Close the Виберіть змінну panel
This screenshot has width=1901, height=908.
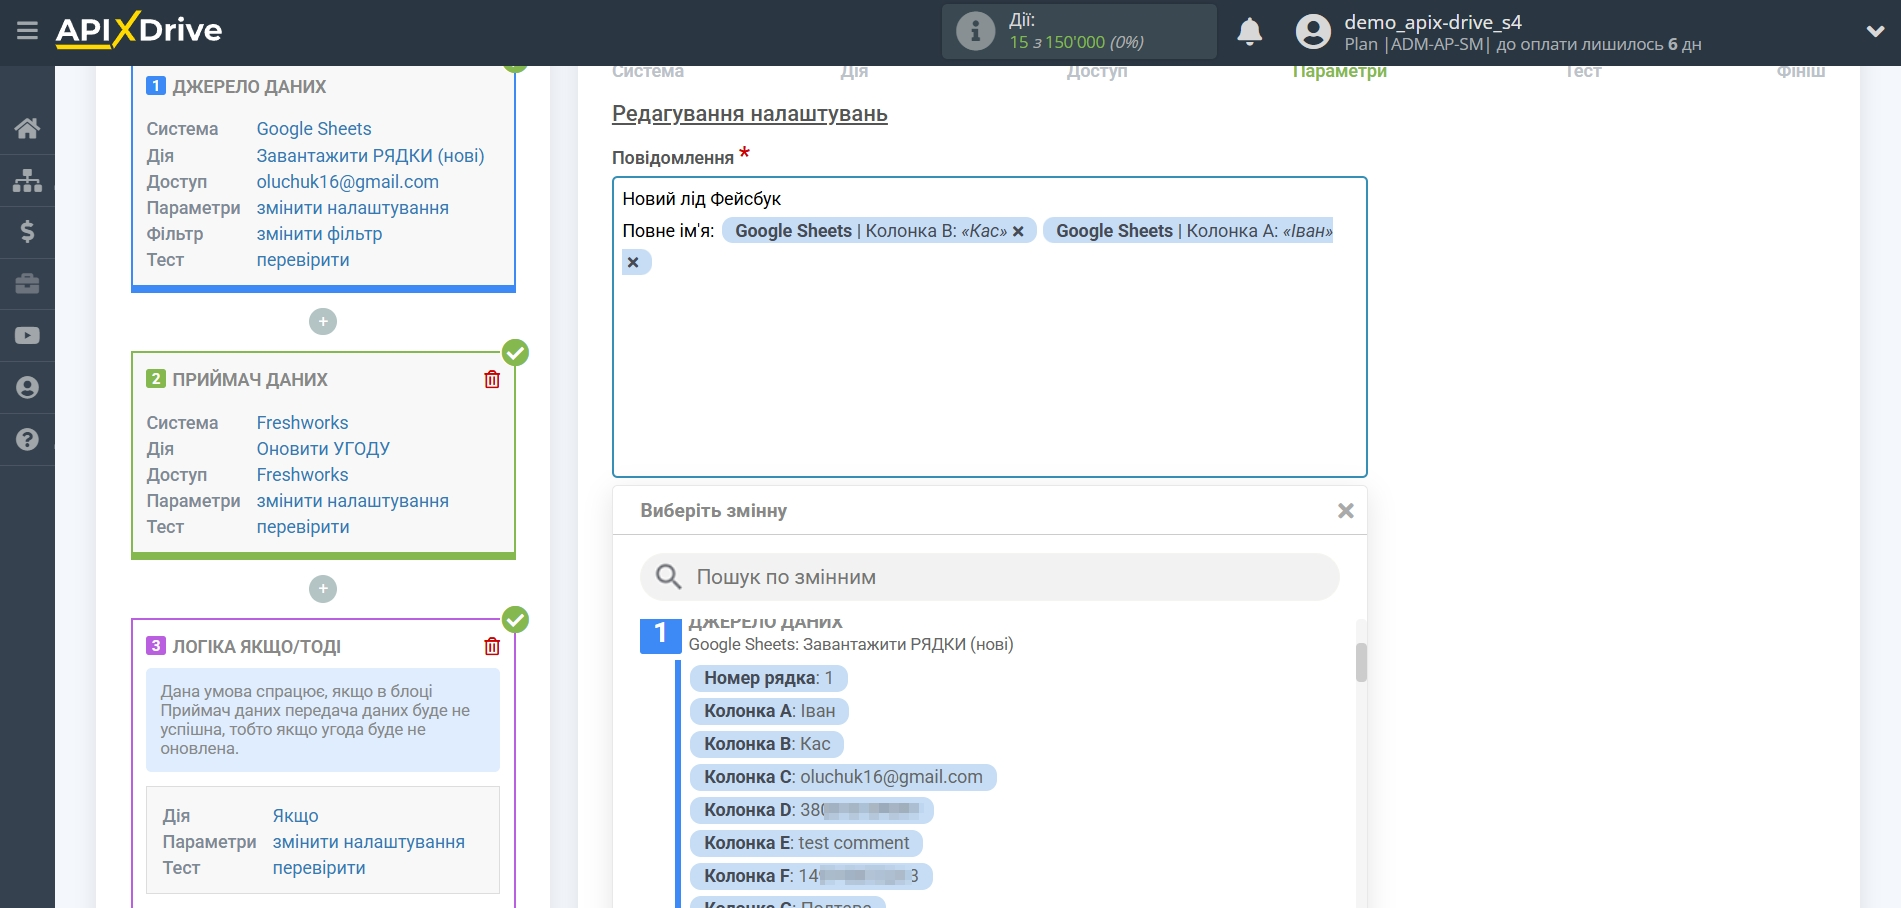pyautogui.click(x=1345, y=511)
